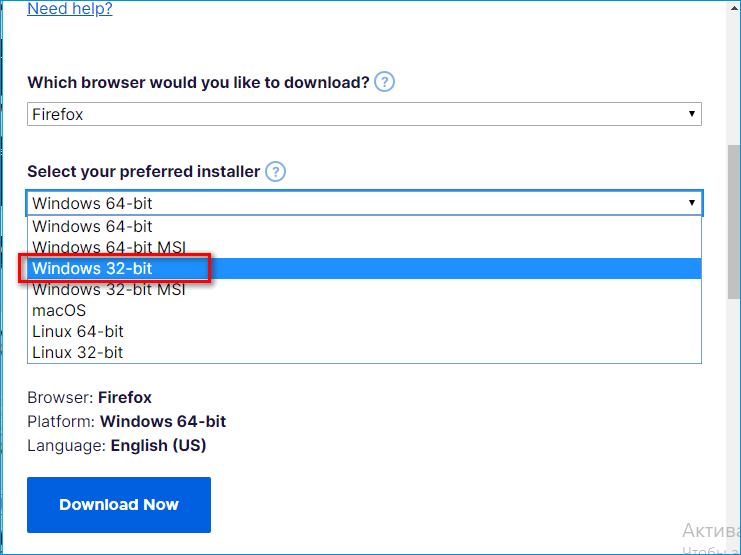
Task: Choose macOS from the installer list
Action: [x=59, y=311]
